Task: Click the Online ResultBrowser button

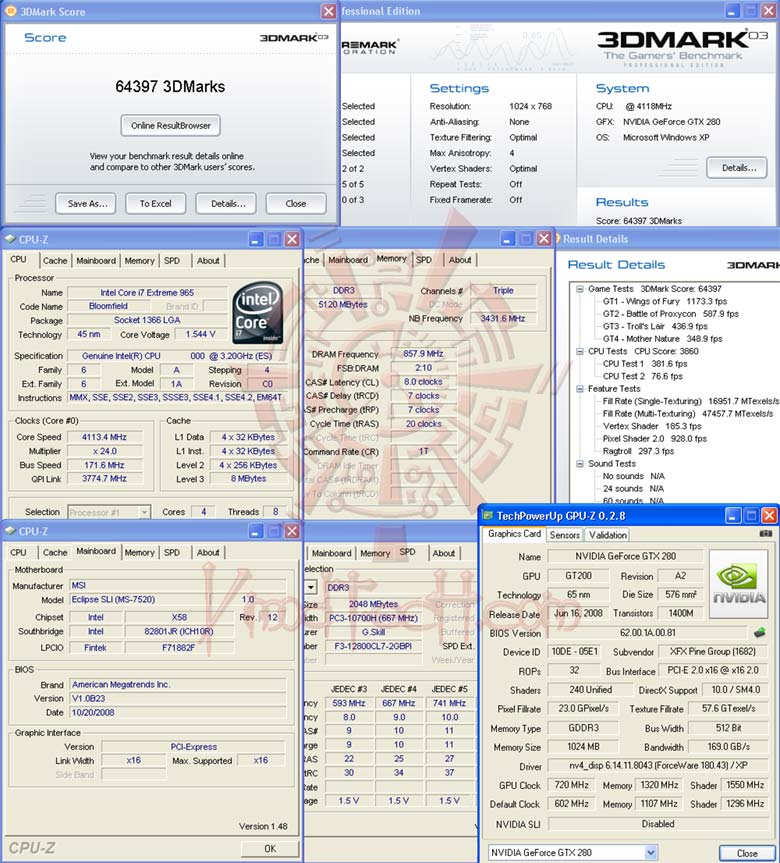Action: pyautogui.click(x=171, y=125)
